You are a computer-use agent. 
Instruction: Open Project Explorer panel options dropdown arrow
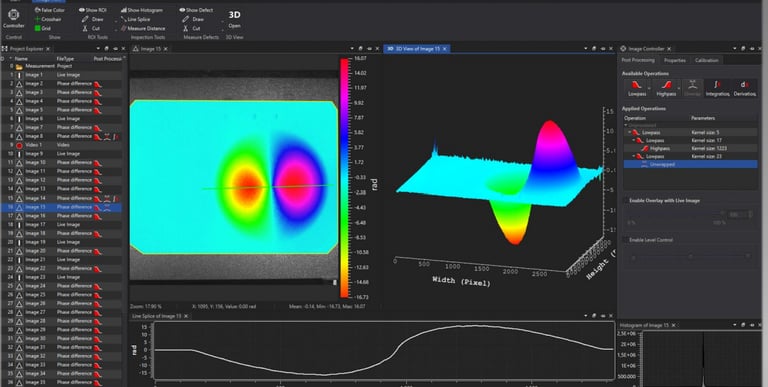[98, 48]
